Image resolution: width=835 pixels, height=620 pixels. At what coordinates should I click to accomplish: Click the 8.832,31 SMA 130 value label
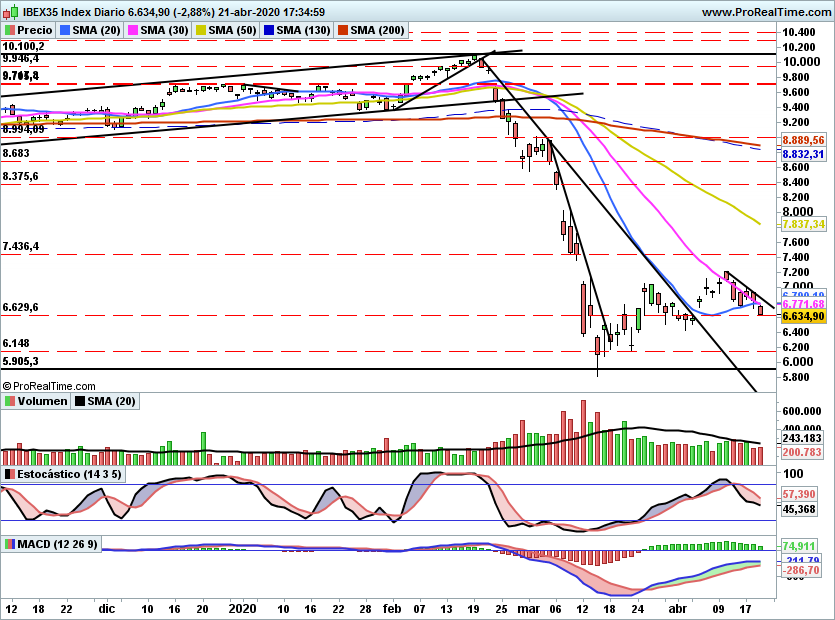(x=804, y=154)
